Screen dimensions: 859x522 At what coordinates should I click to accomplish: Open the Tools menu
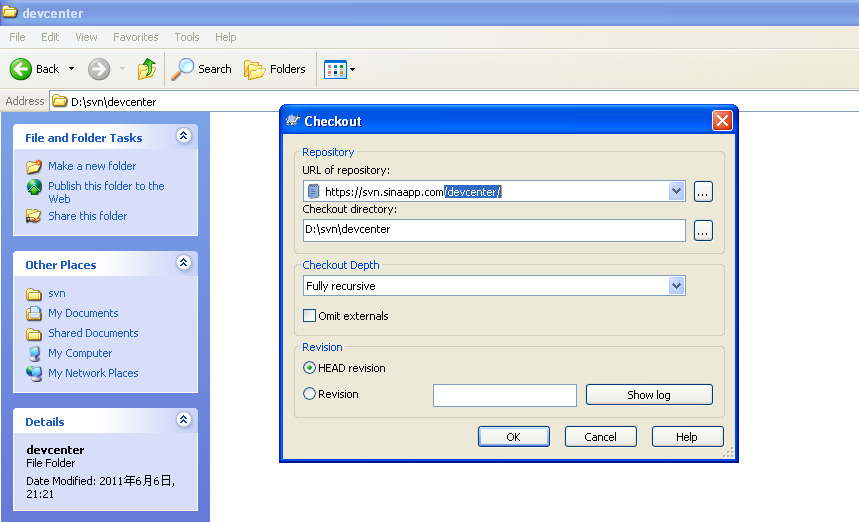click(x=187, y=37)
